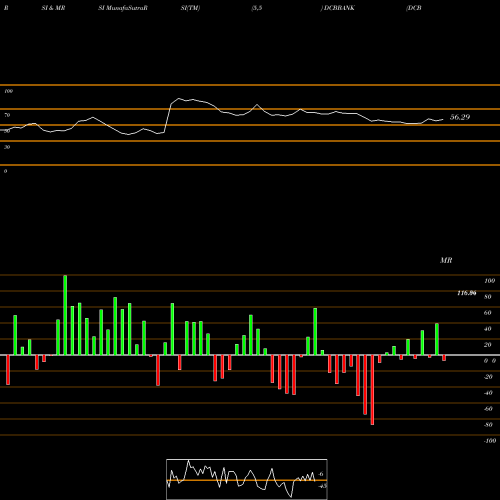
Task: Click the MR axis label -60
Action: coord(488,409)
